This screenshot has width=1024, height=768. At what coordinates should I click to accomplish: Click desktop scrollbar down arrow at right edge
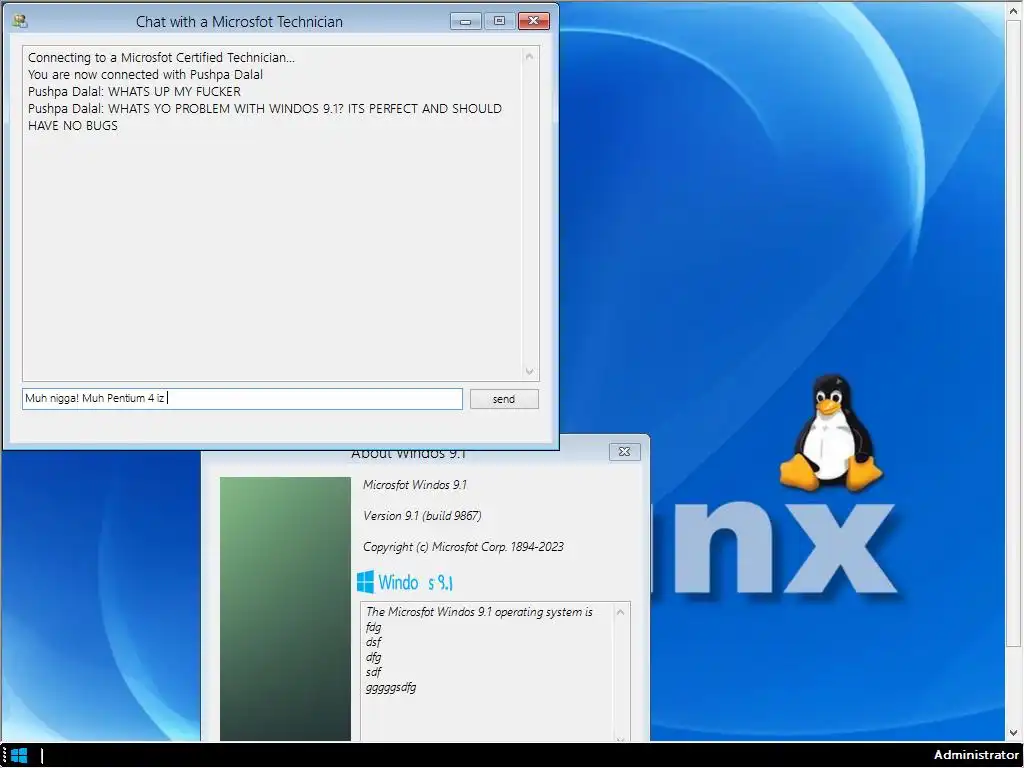point(1014,733)
